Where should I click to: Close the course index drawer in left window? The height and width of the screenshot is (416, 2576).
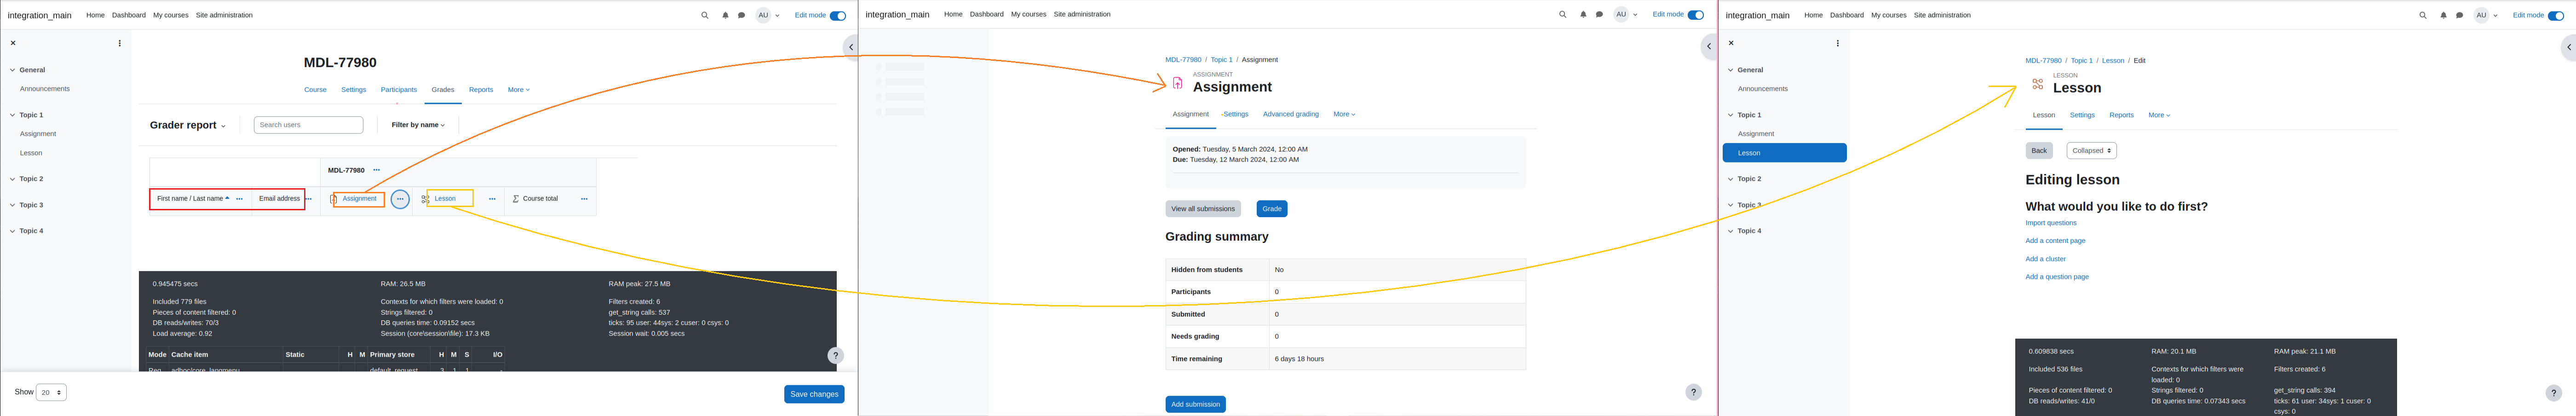pos(13,43)
